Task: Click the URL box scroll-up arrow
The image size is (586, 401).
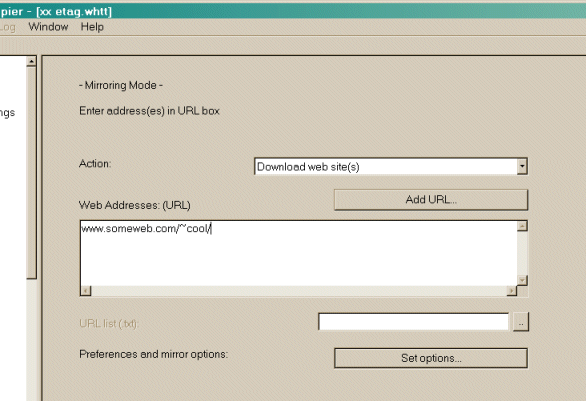Action: click(x=522, y=226)
